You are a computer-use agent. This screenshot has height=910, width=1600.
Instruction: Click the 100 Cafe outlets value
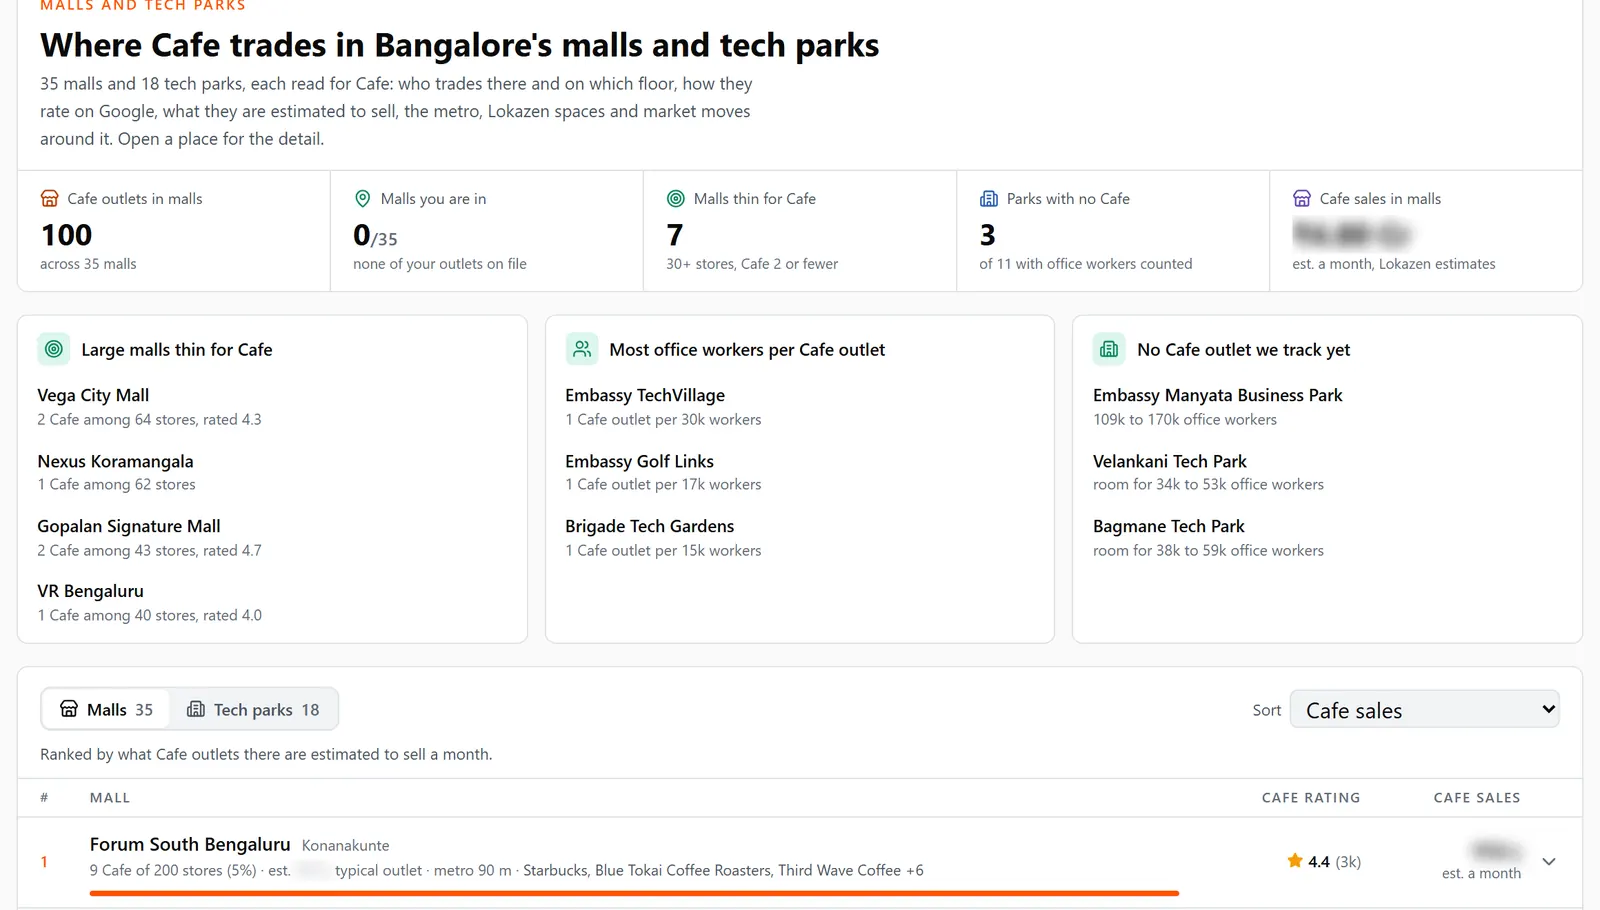pyautogui.click(x=66, y=235)
